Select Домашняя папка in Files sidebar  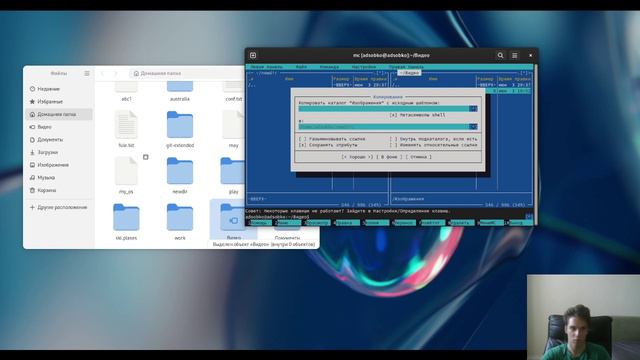click(60, 114)
